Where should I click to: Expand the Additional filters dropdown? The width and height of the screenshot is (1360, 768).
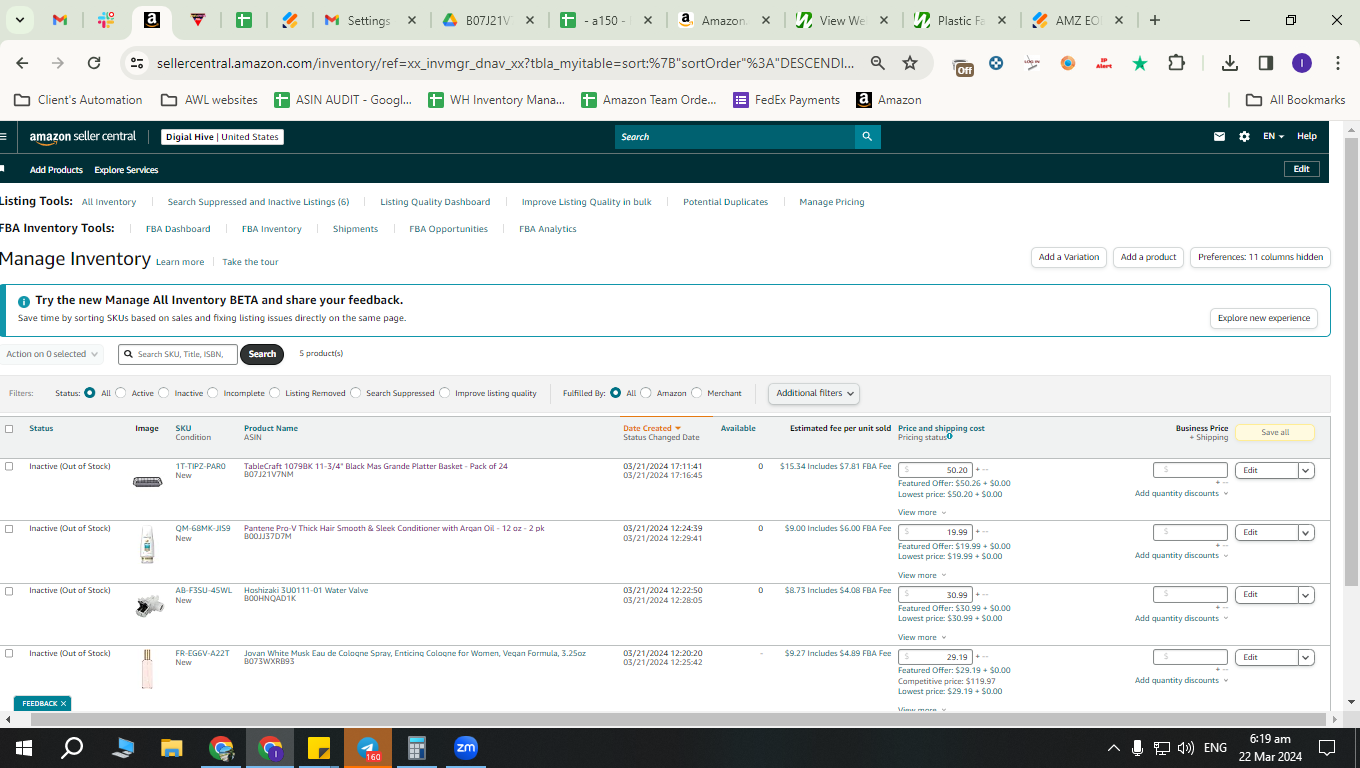point(814,393)
